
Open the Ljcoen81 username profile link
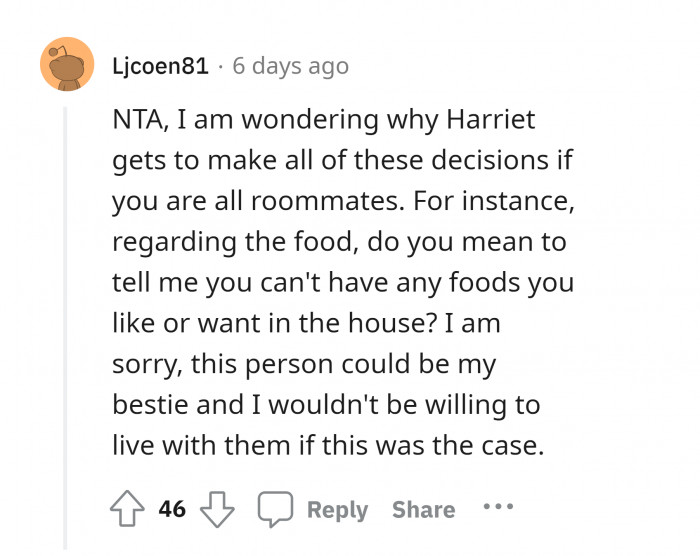161,67
